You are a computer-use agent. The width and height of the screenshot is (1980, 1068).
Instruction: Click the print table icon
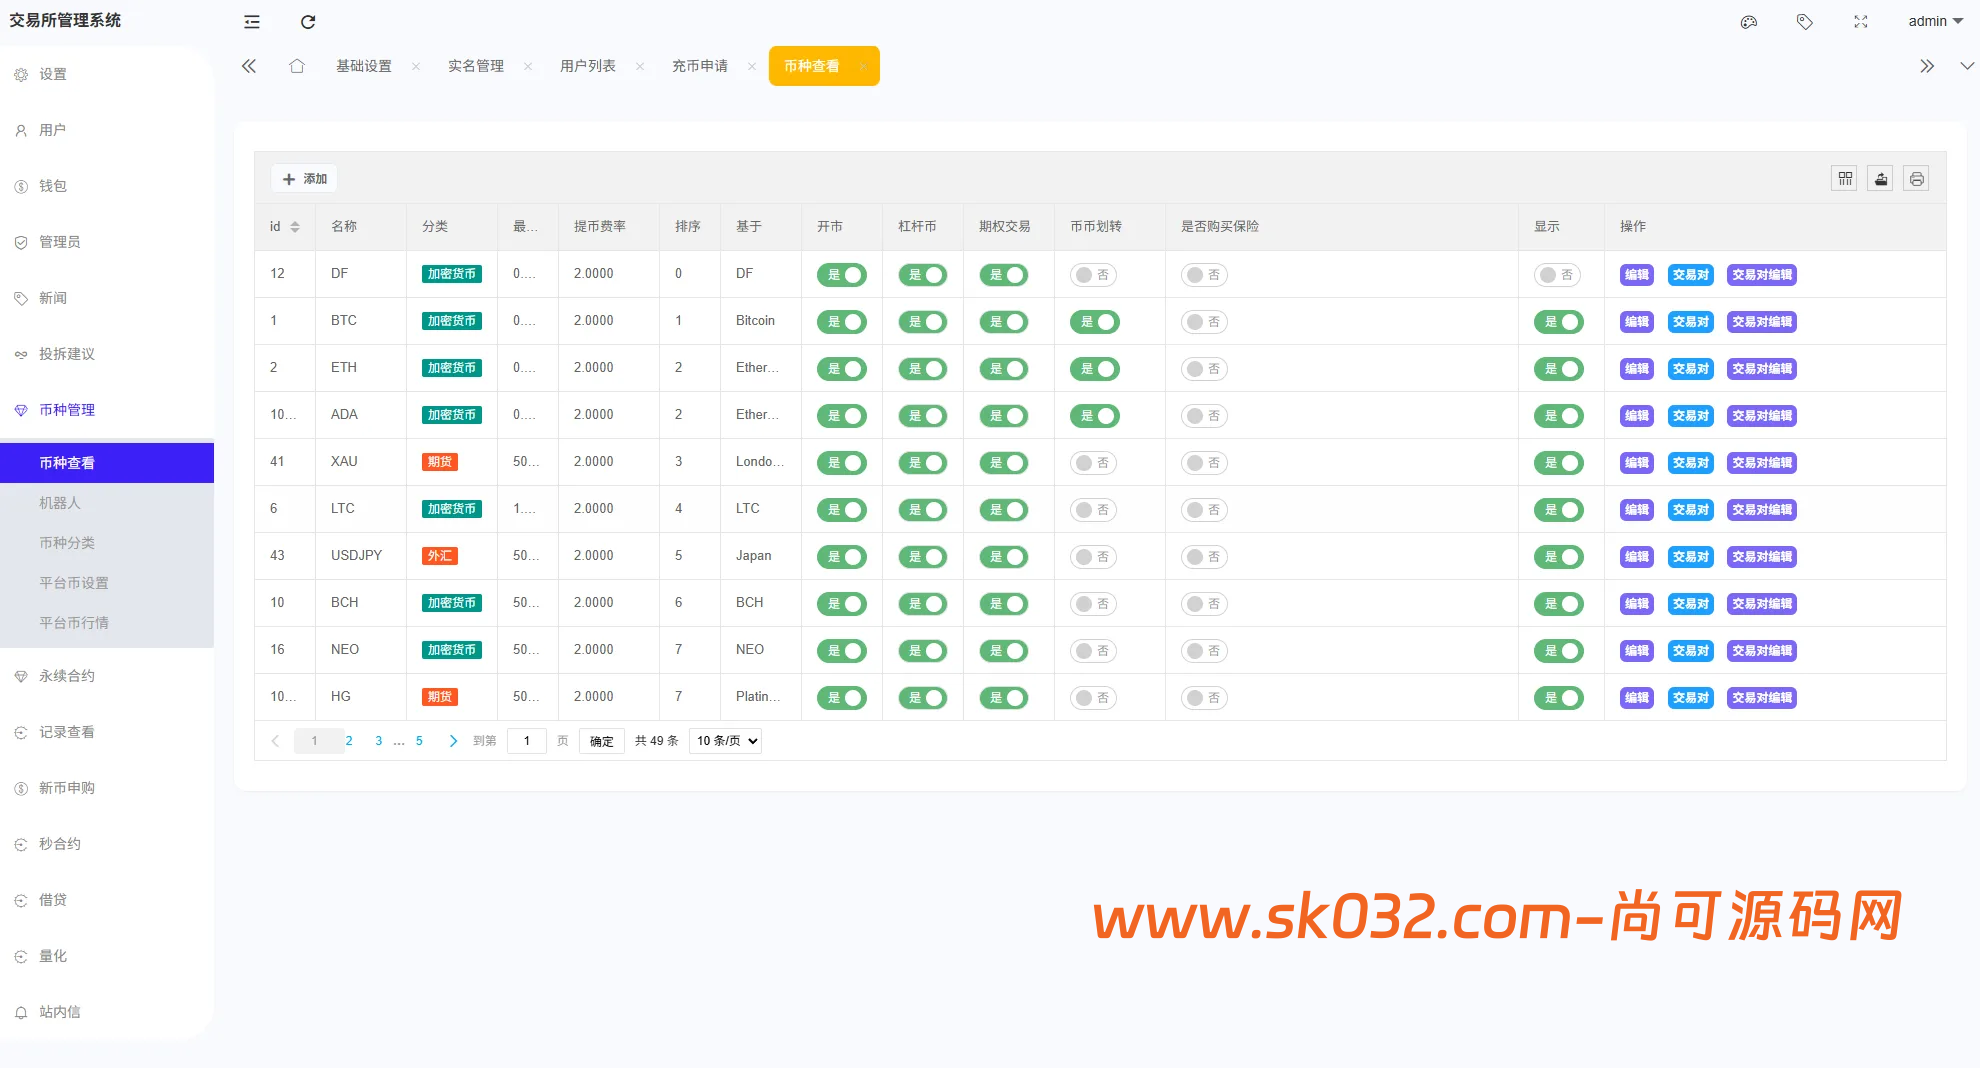(1916, 179)
